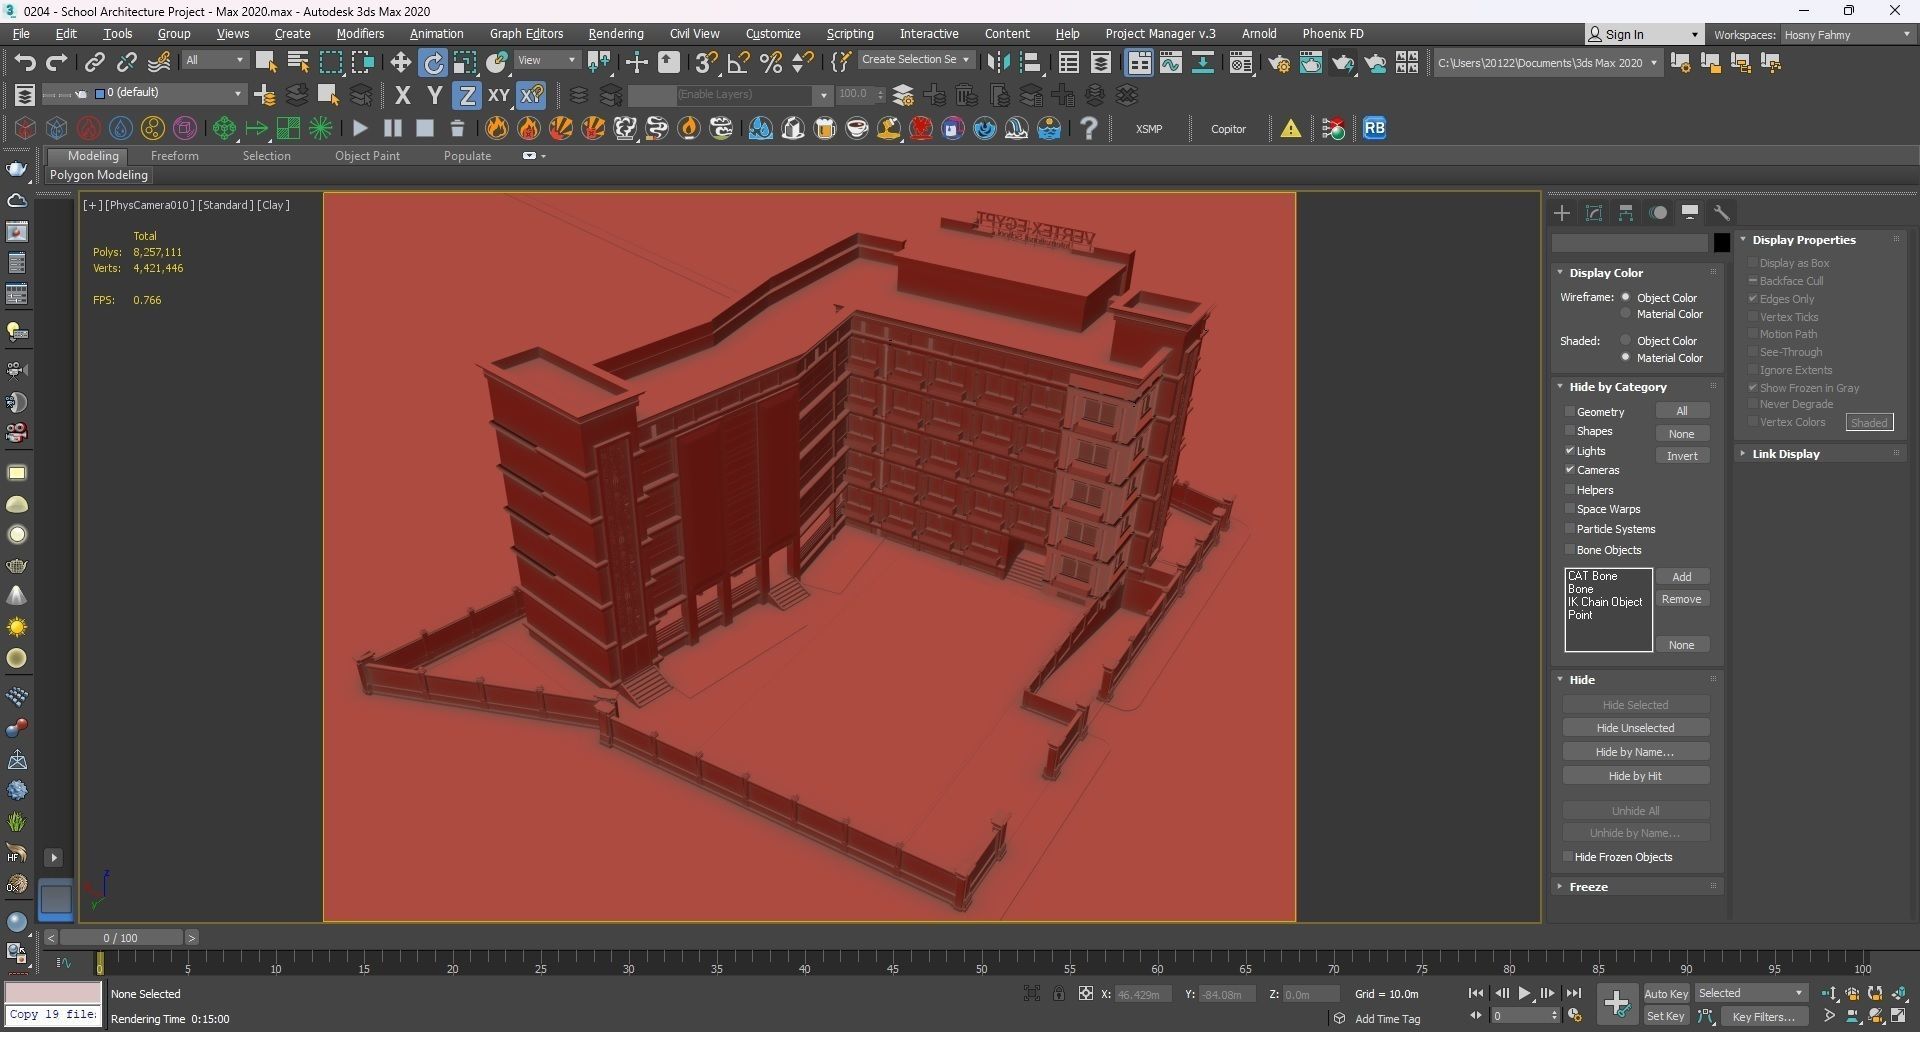1920x1040 pixels.
Task: Open the Phoenix FD menu
Action: 1333,34
